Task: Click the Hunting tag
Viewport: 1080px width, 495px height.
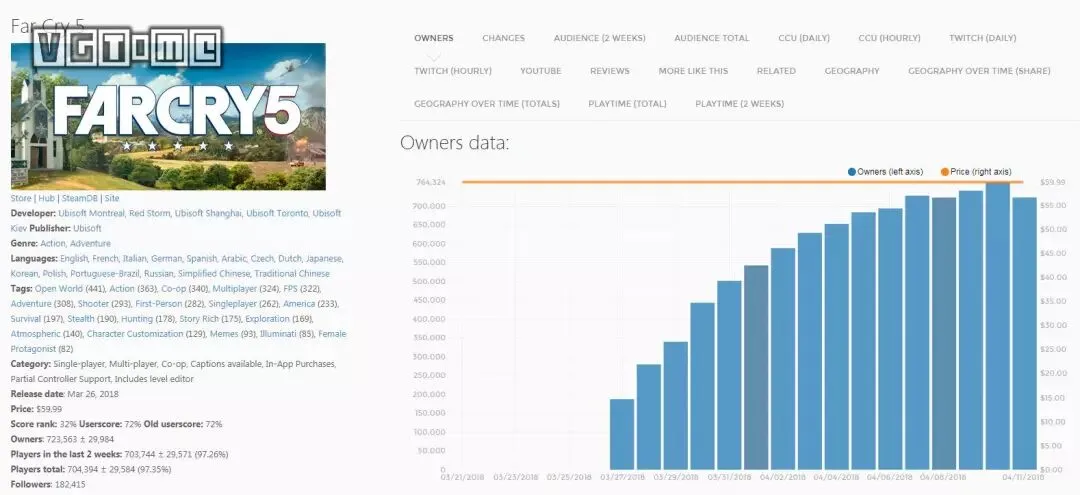Action: [x=136, y=319]
